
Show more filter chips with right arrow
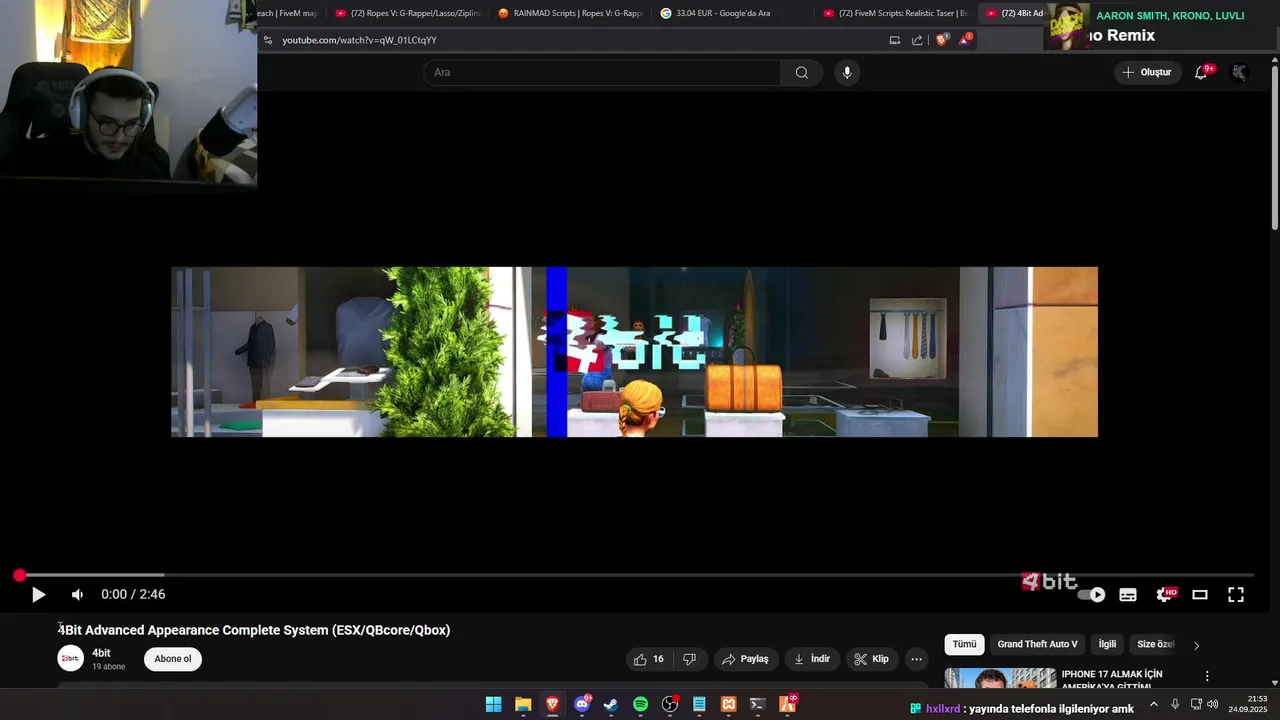[1196, 645]
